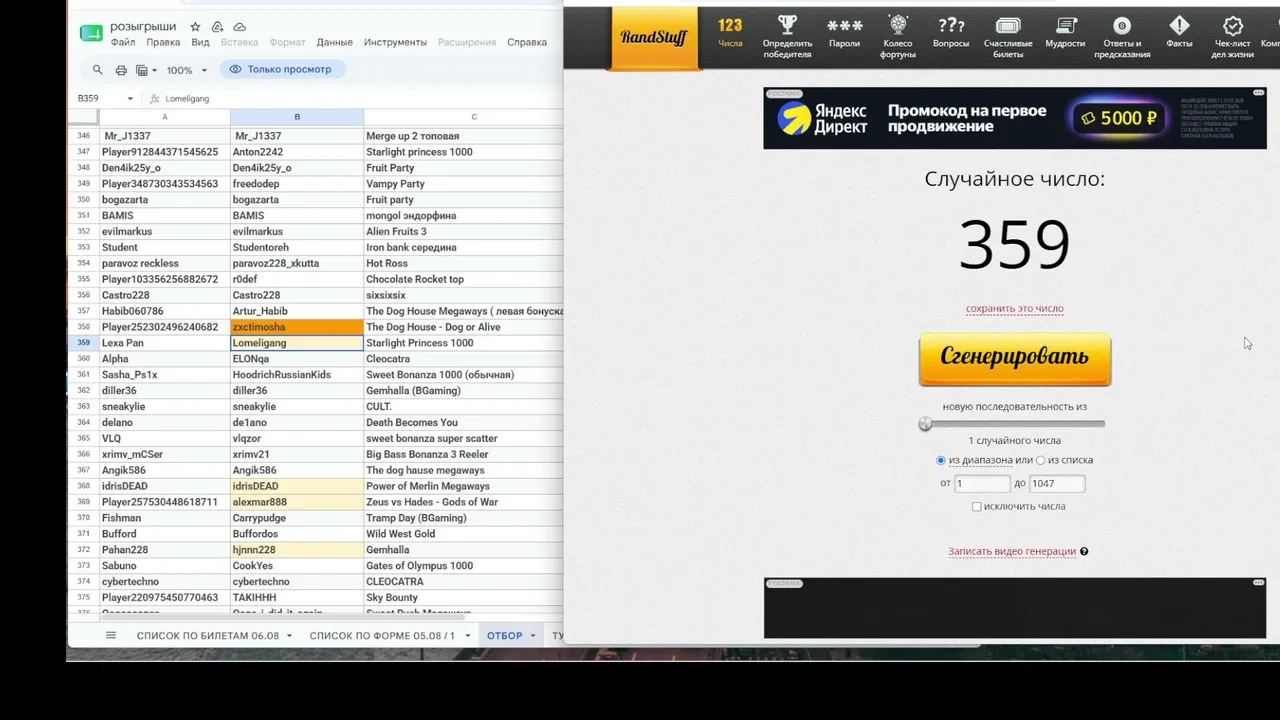The height and width of the screenshot is (720, 1280).
Task: Open the Вид menu
Action: [x=200, y=42]
